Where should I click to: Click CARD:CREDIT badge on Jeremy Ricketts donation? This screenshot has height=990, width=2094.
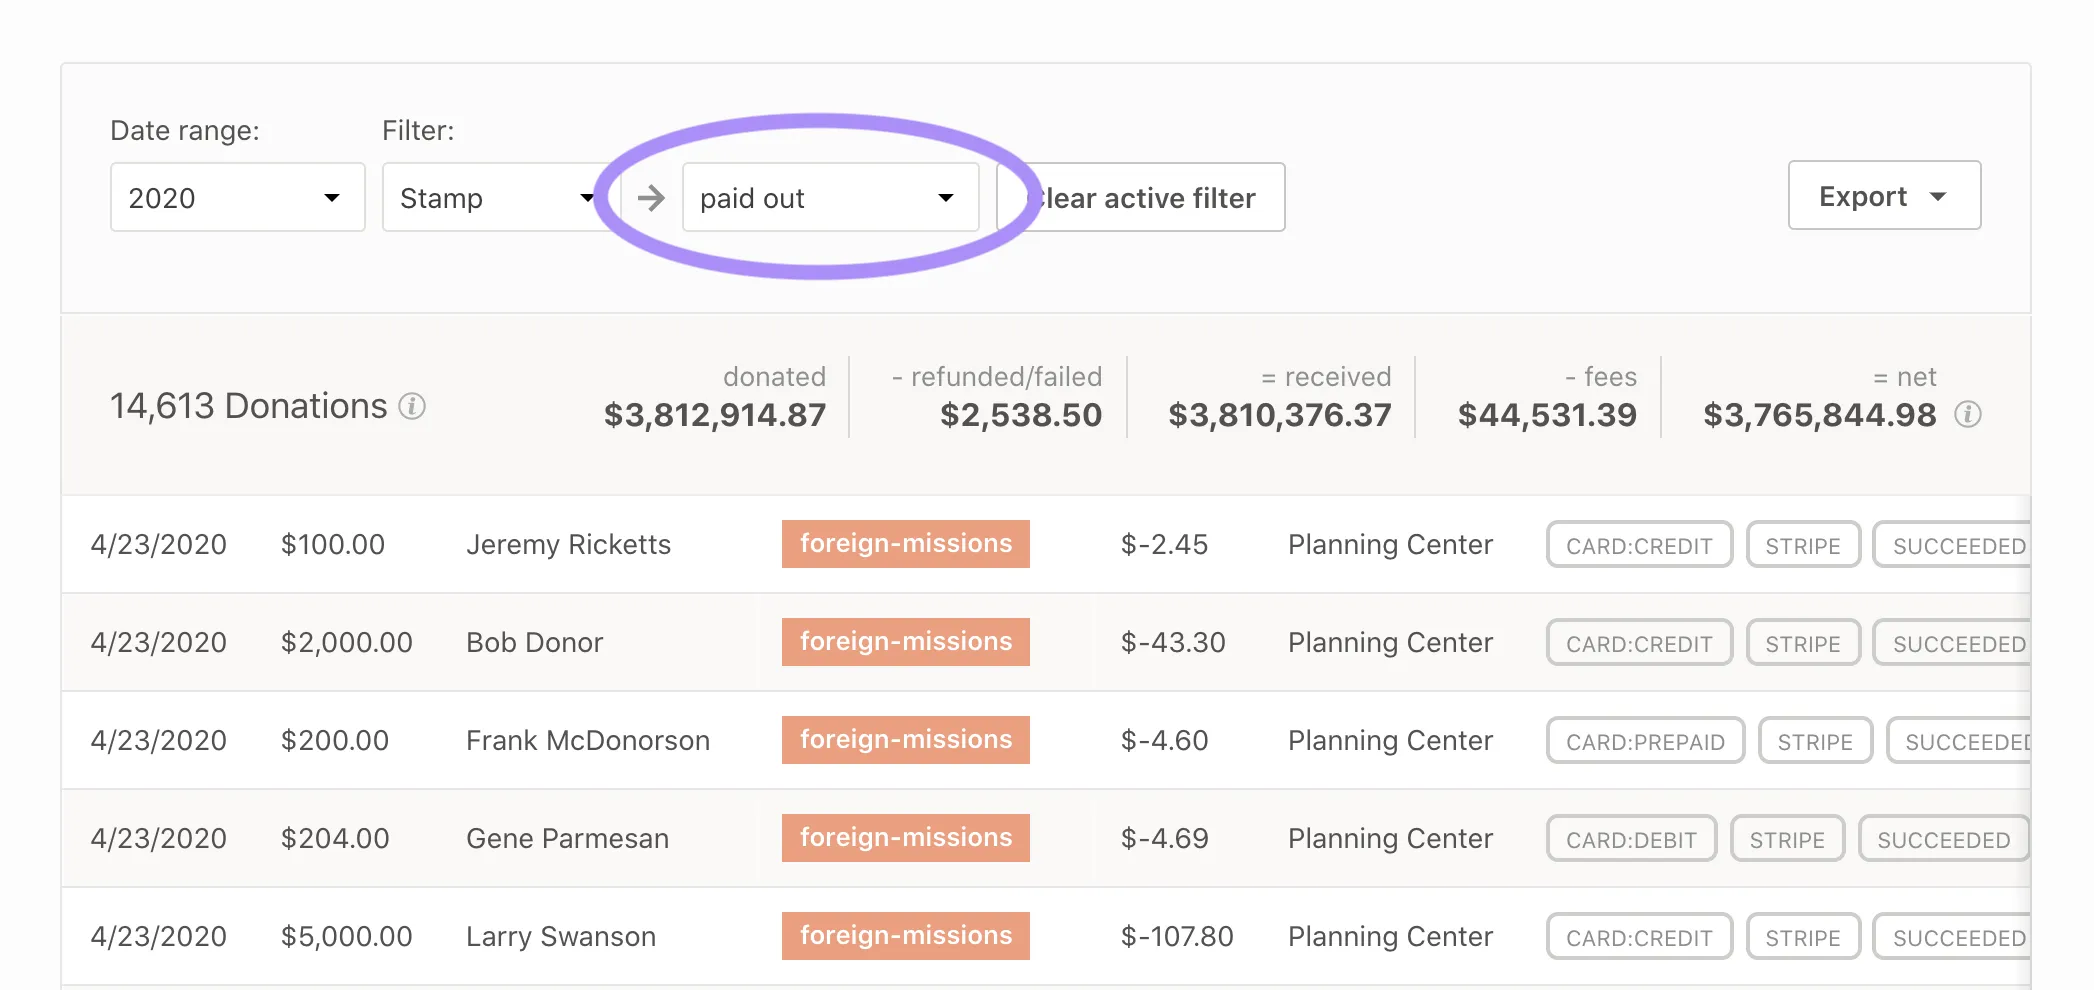tap(1638, 546)
